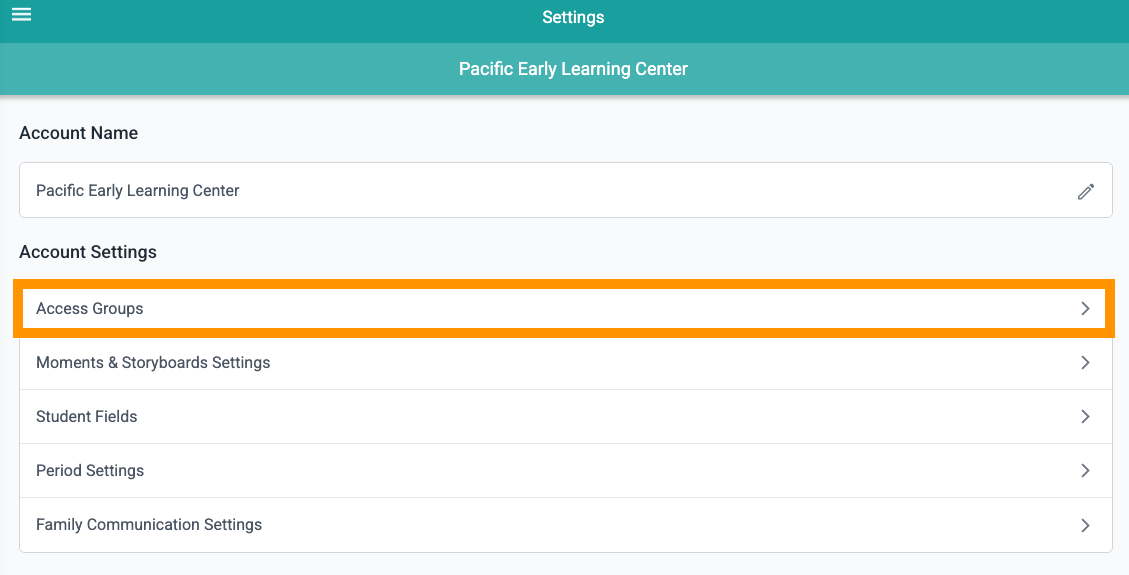Go to the Student Fields label text
The image size is (1129, 575).
(86, 417)
